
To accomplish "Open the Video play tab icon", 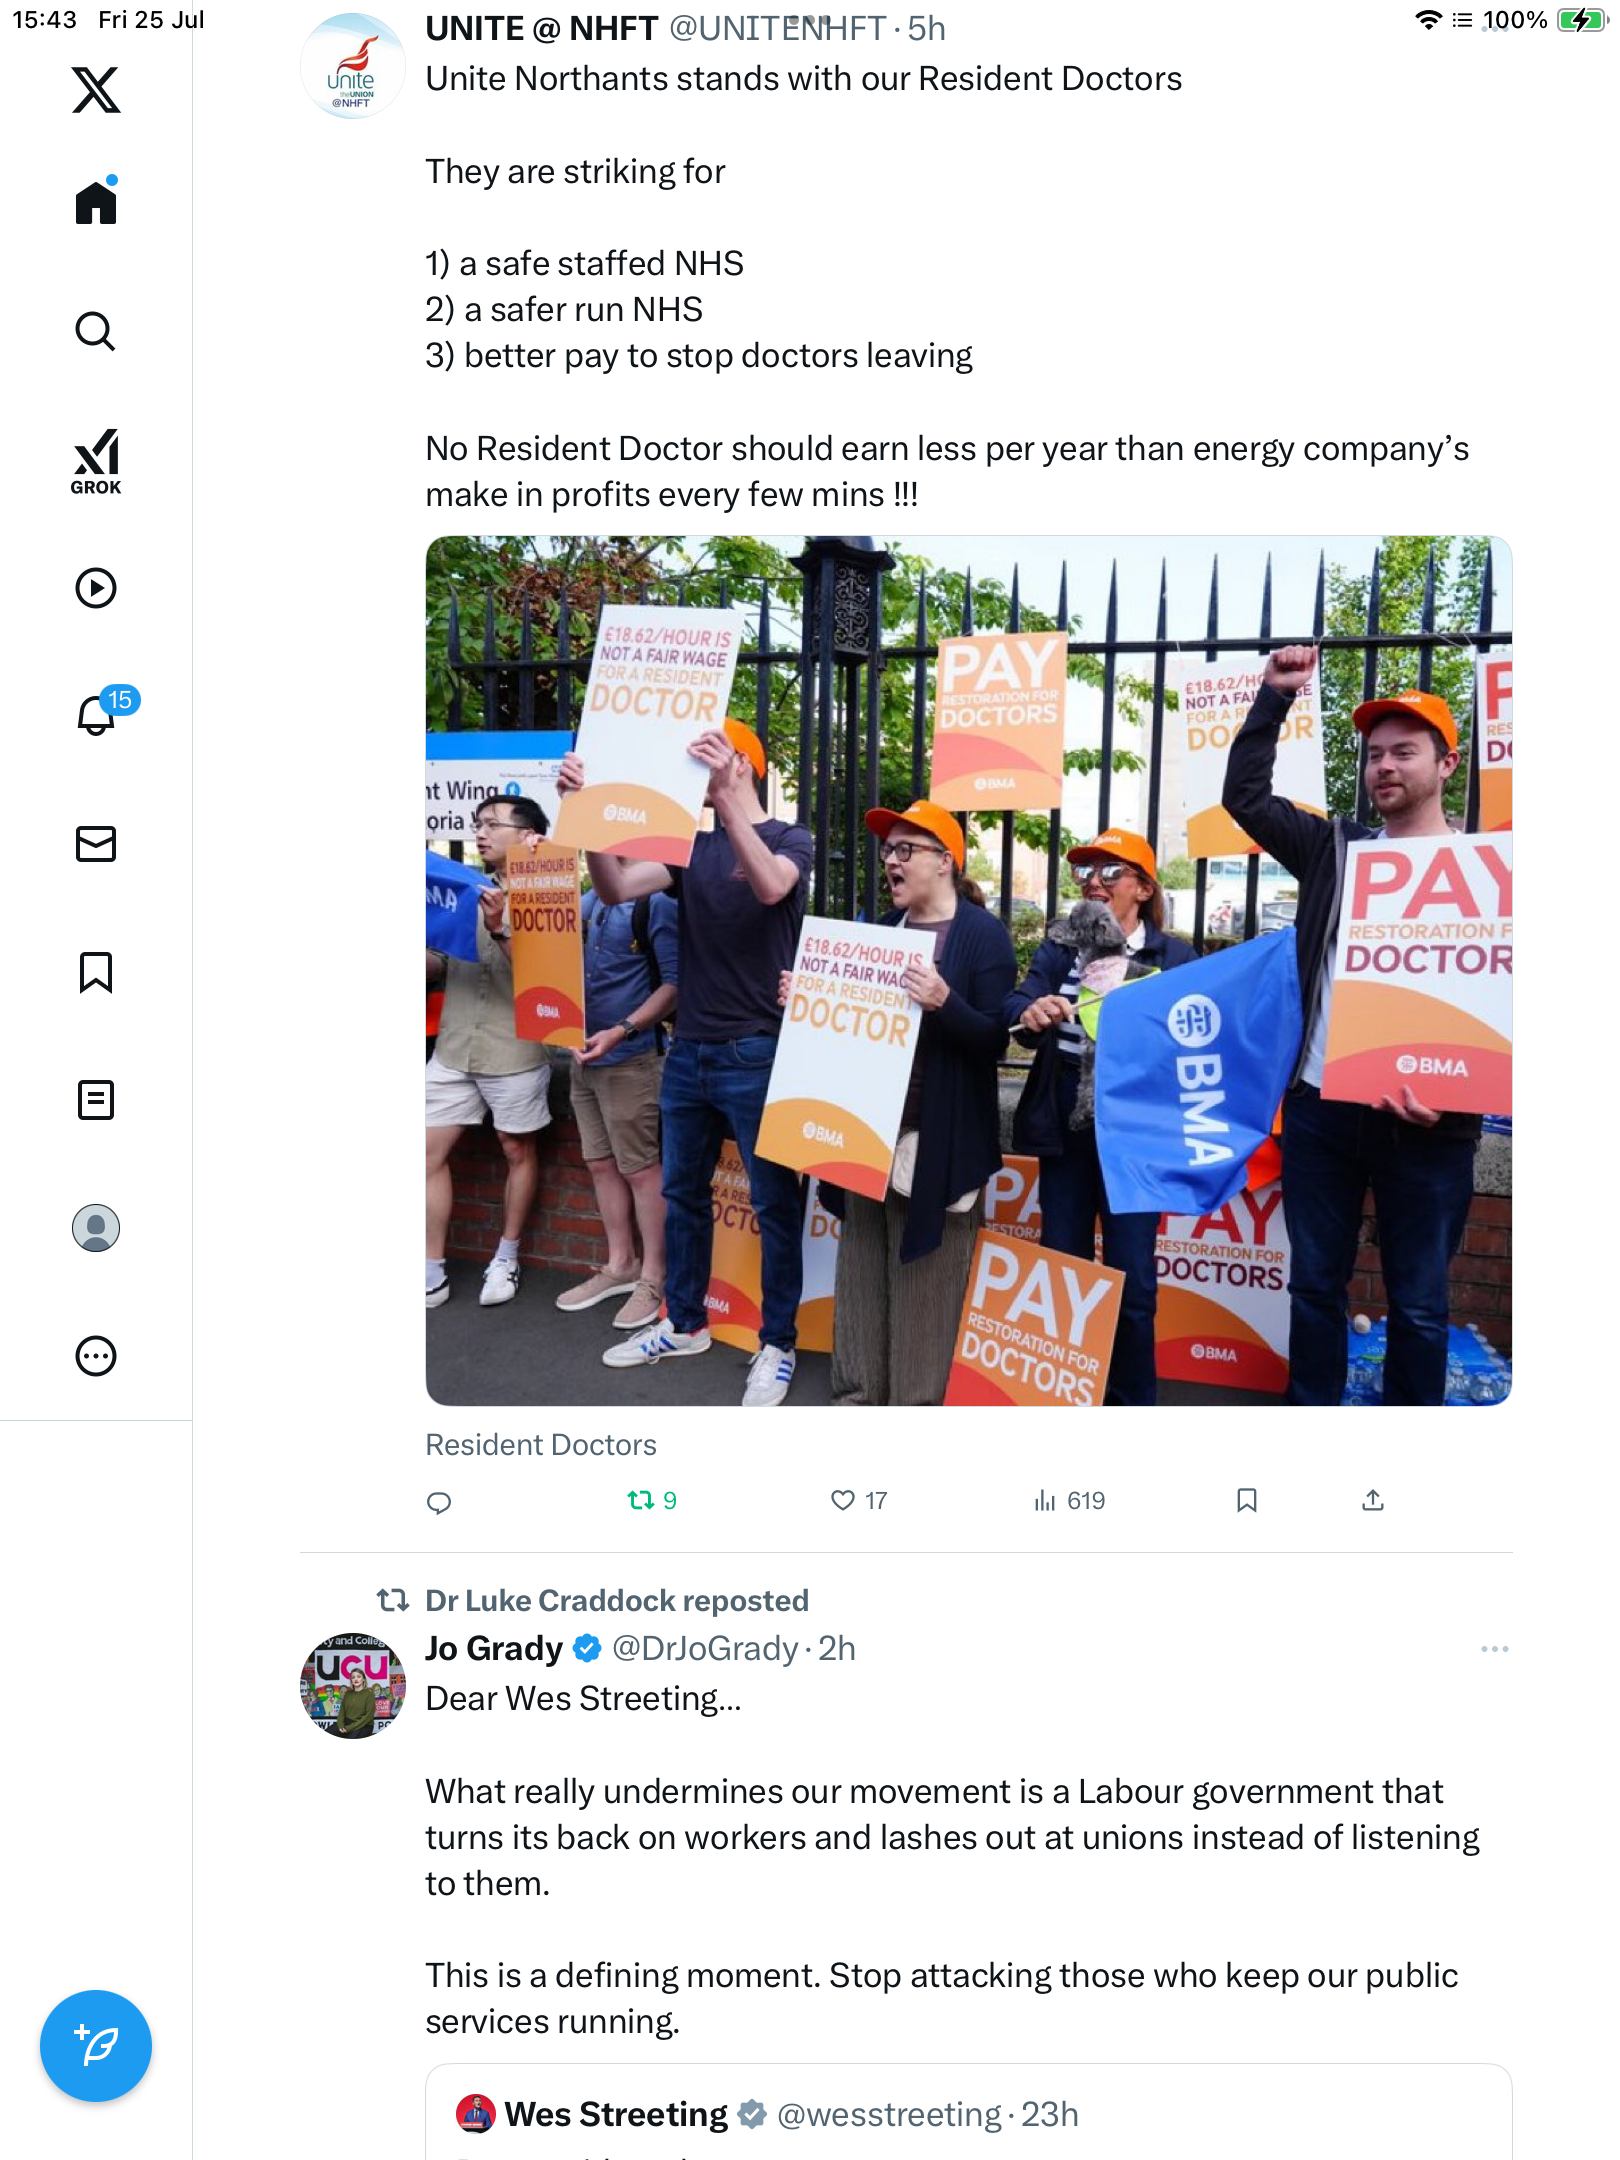I will click(96, 588).
